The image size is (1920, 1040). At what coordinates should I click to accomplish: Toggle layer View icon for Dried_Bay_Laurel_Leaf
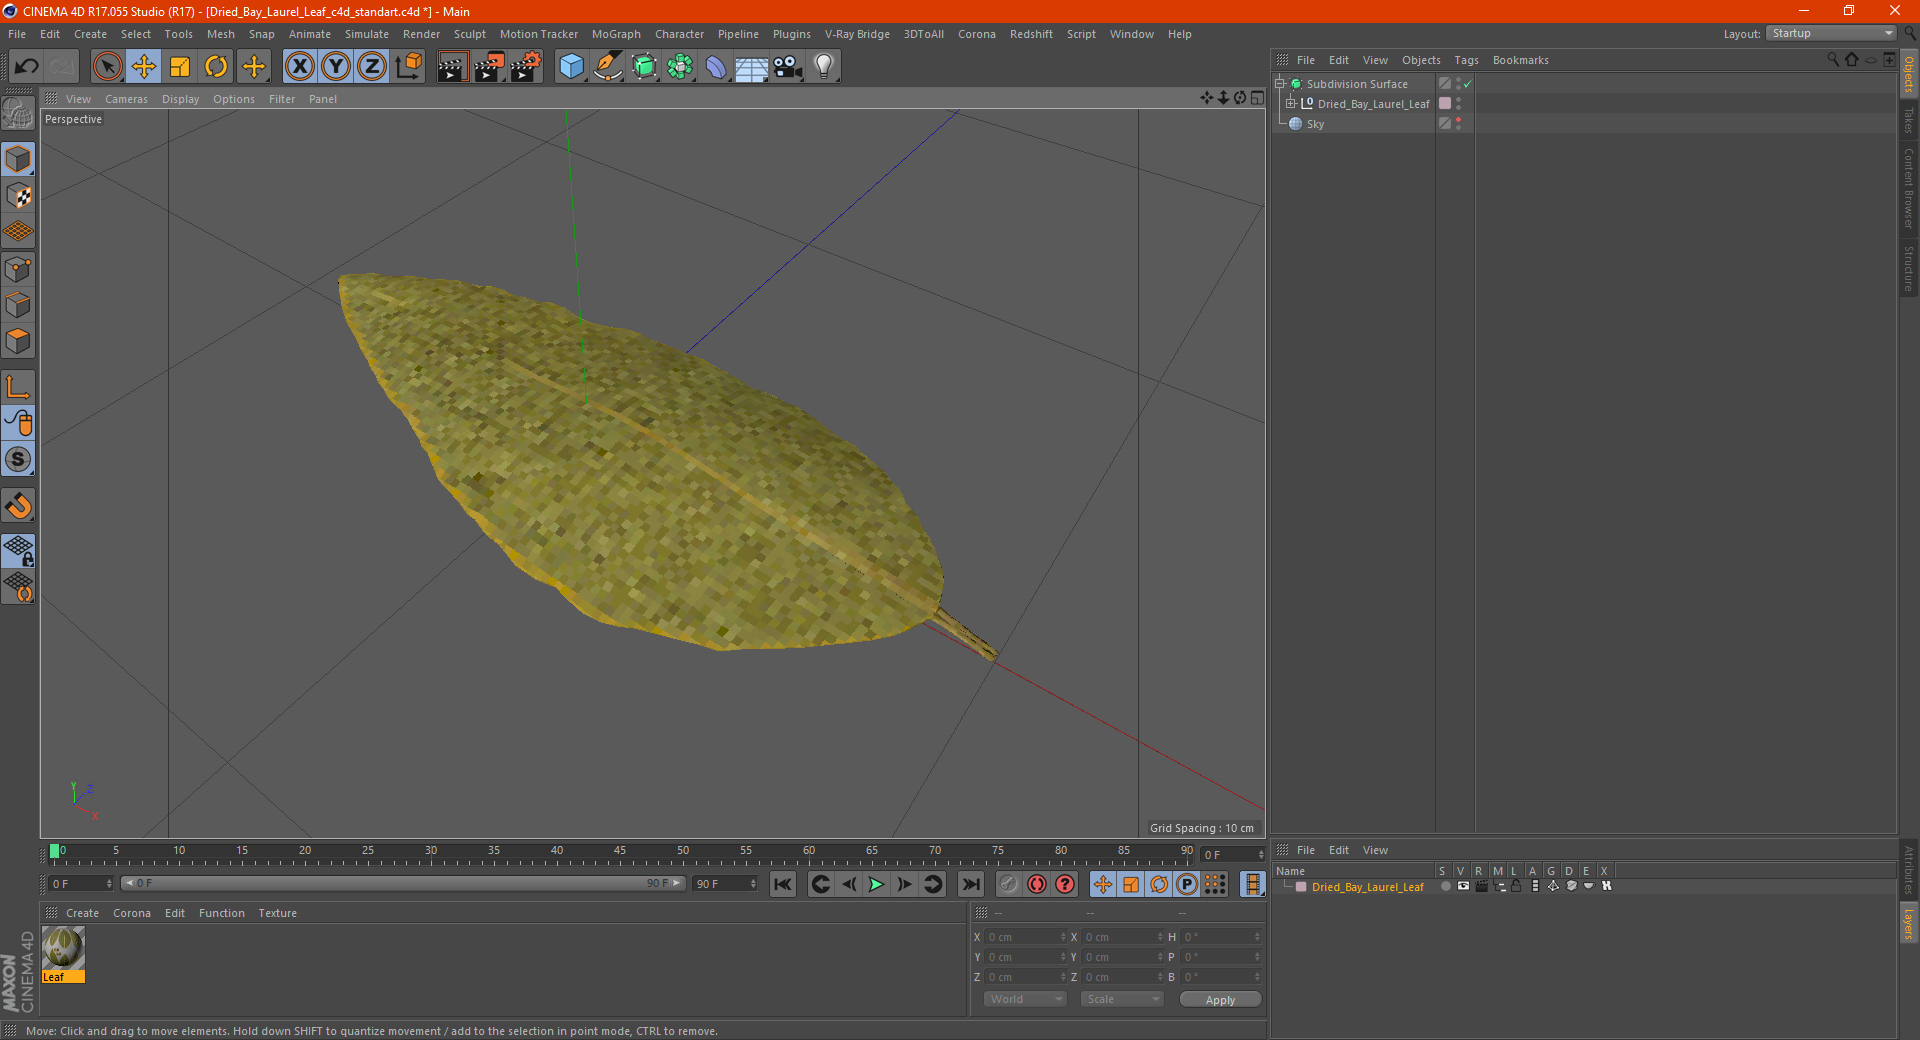click(1463, 886)
